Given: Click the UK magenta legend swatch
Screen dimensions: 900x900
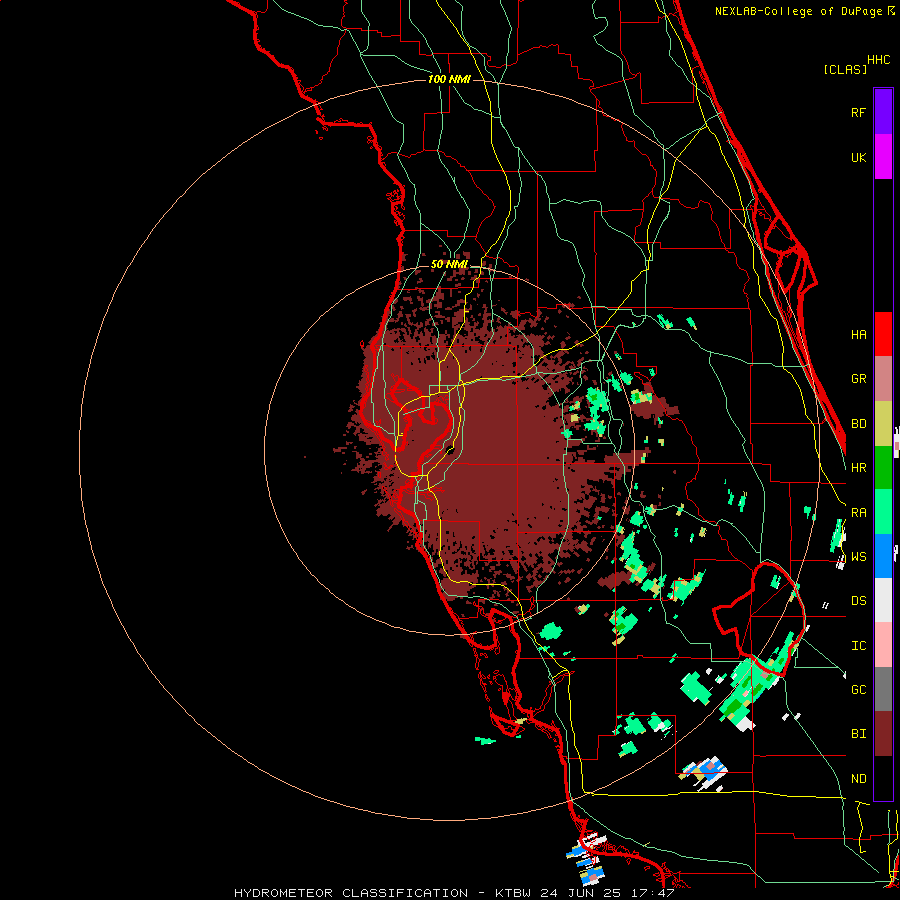Looking at the screenshot, I should click(883, 156).
